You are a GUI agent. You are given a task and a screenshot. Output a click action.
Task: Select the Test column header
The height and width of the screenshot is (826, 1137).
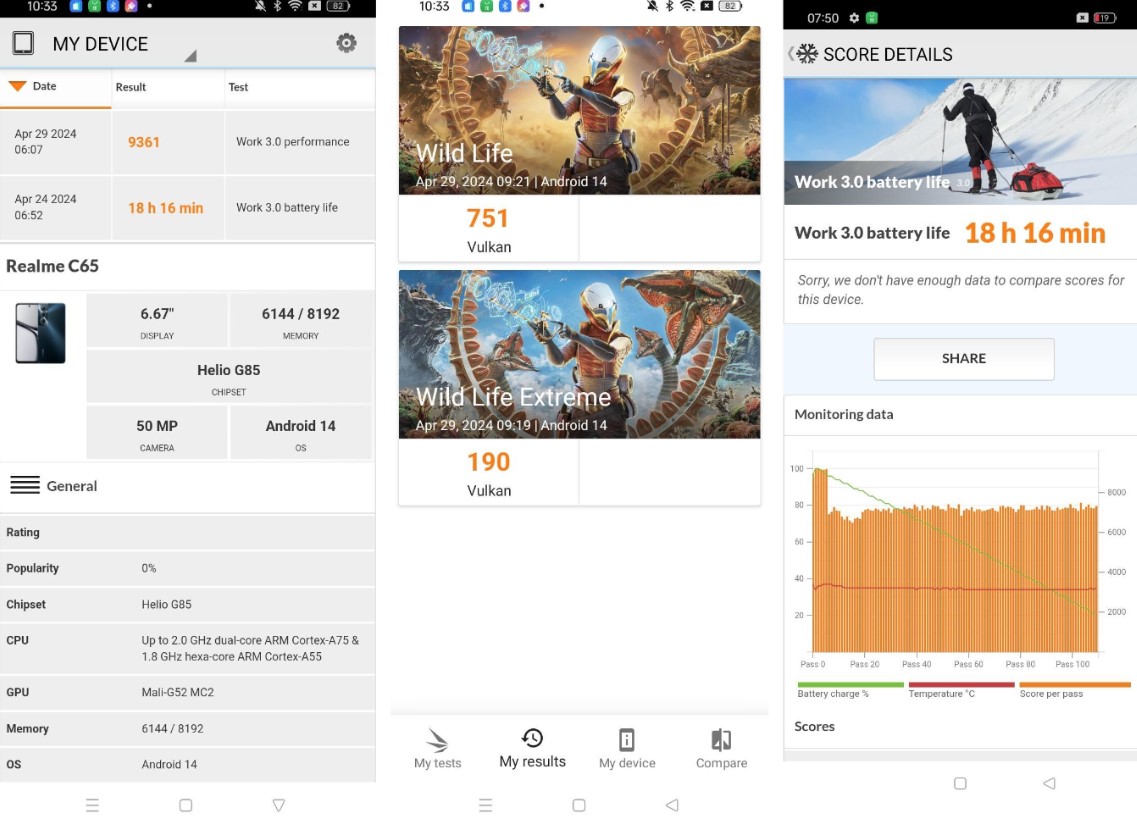click(x=238, y=87)
